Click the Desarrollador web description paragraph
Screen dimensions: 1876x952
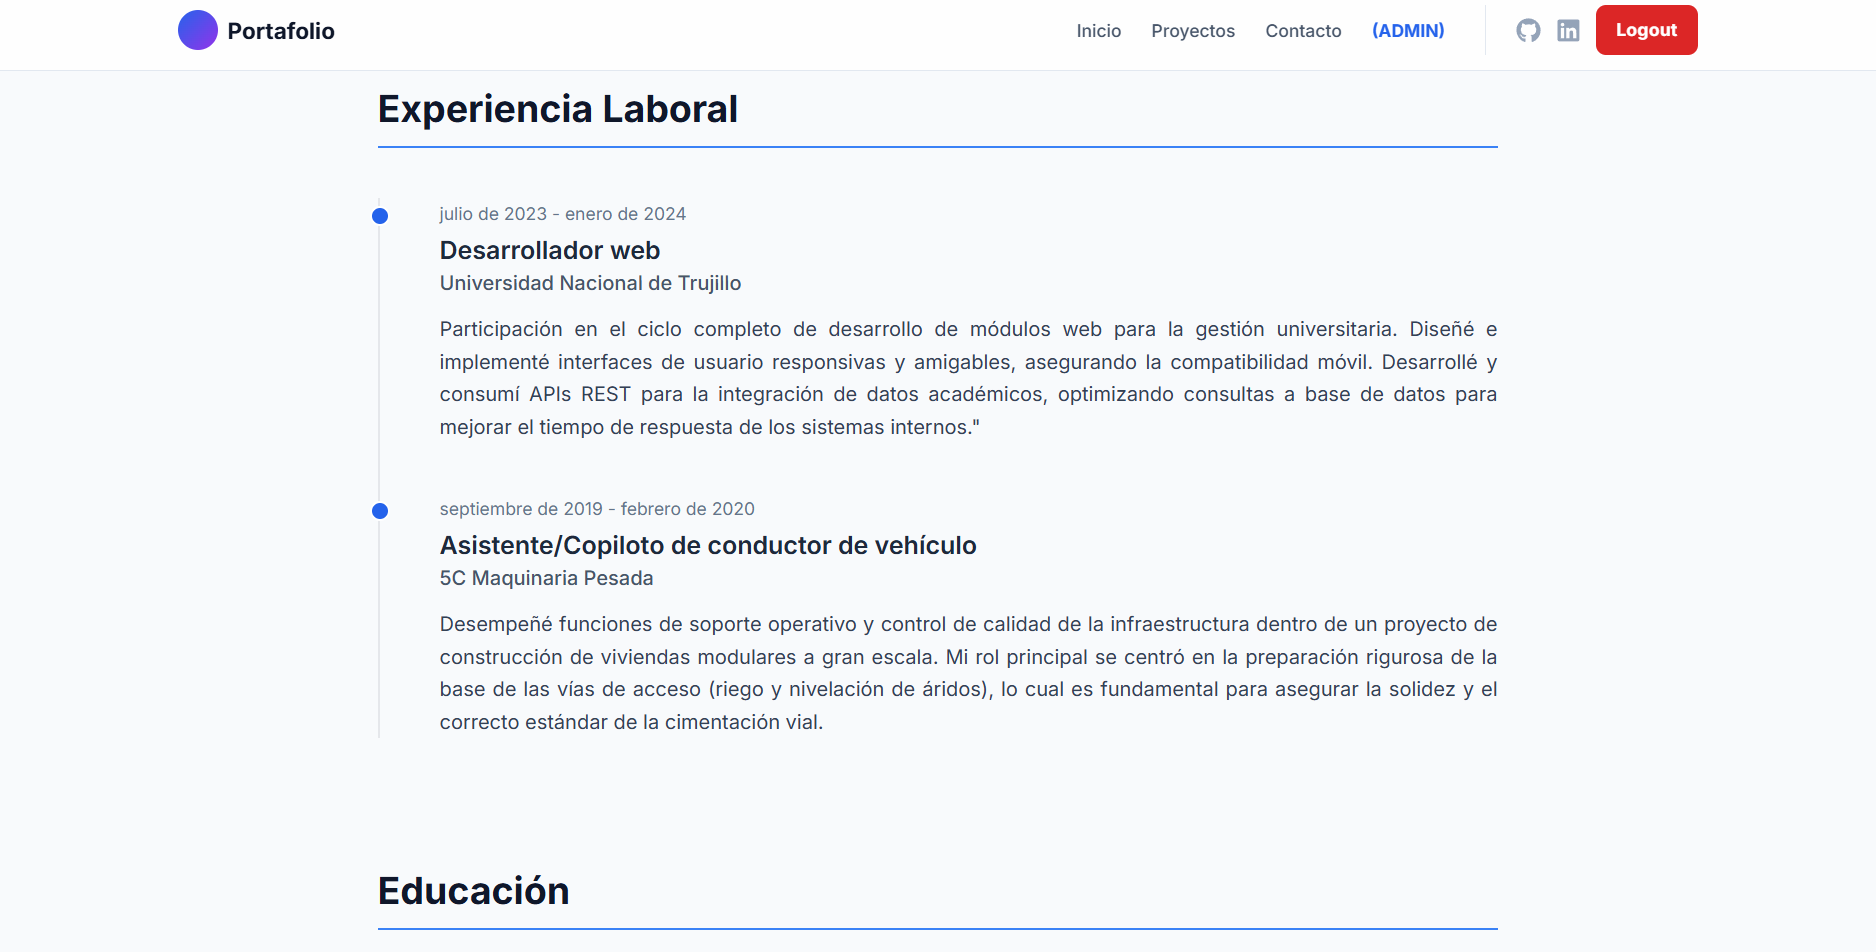coord(967,378)
